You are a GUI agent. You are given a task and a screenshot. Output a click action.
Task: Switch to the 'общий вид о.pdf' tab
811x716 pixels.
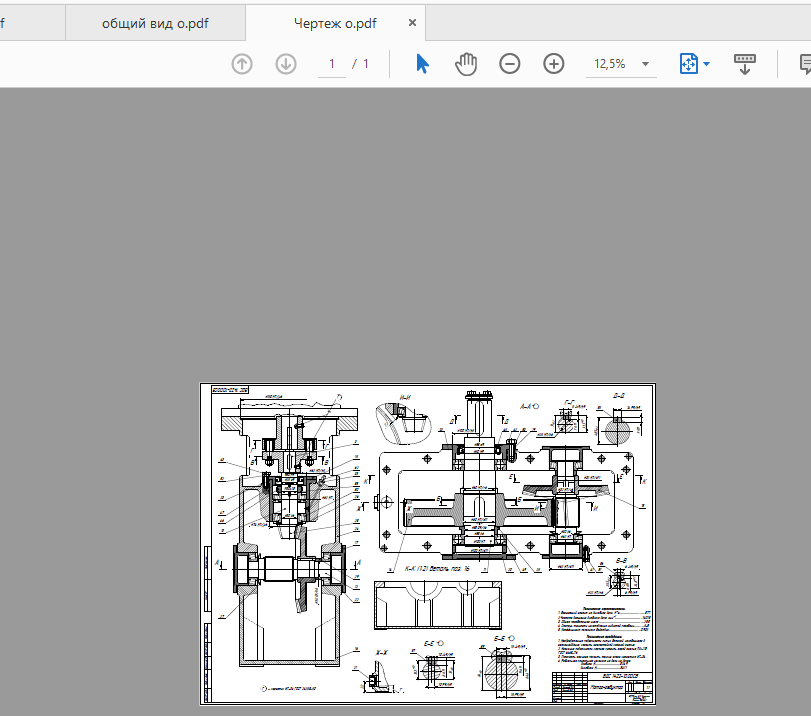[x=155, y=23]
